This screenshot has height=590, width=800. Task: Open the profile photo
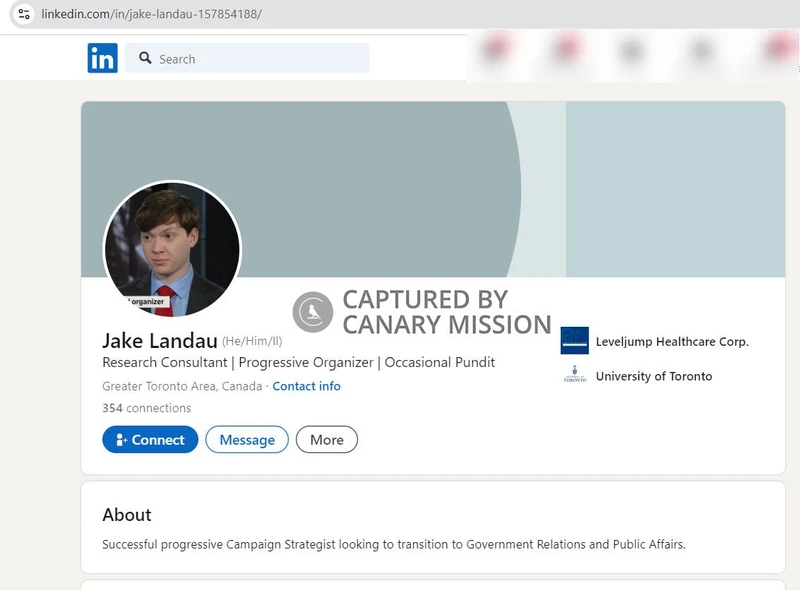[x=172, y=249]
